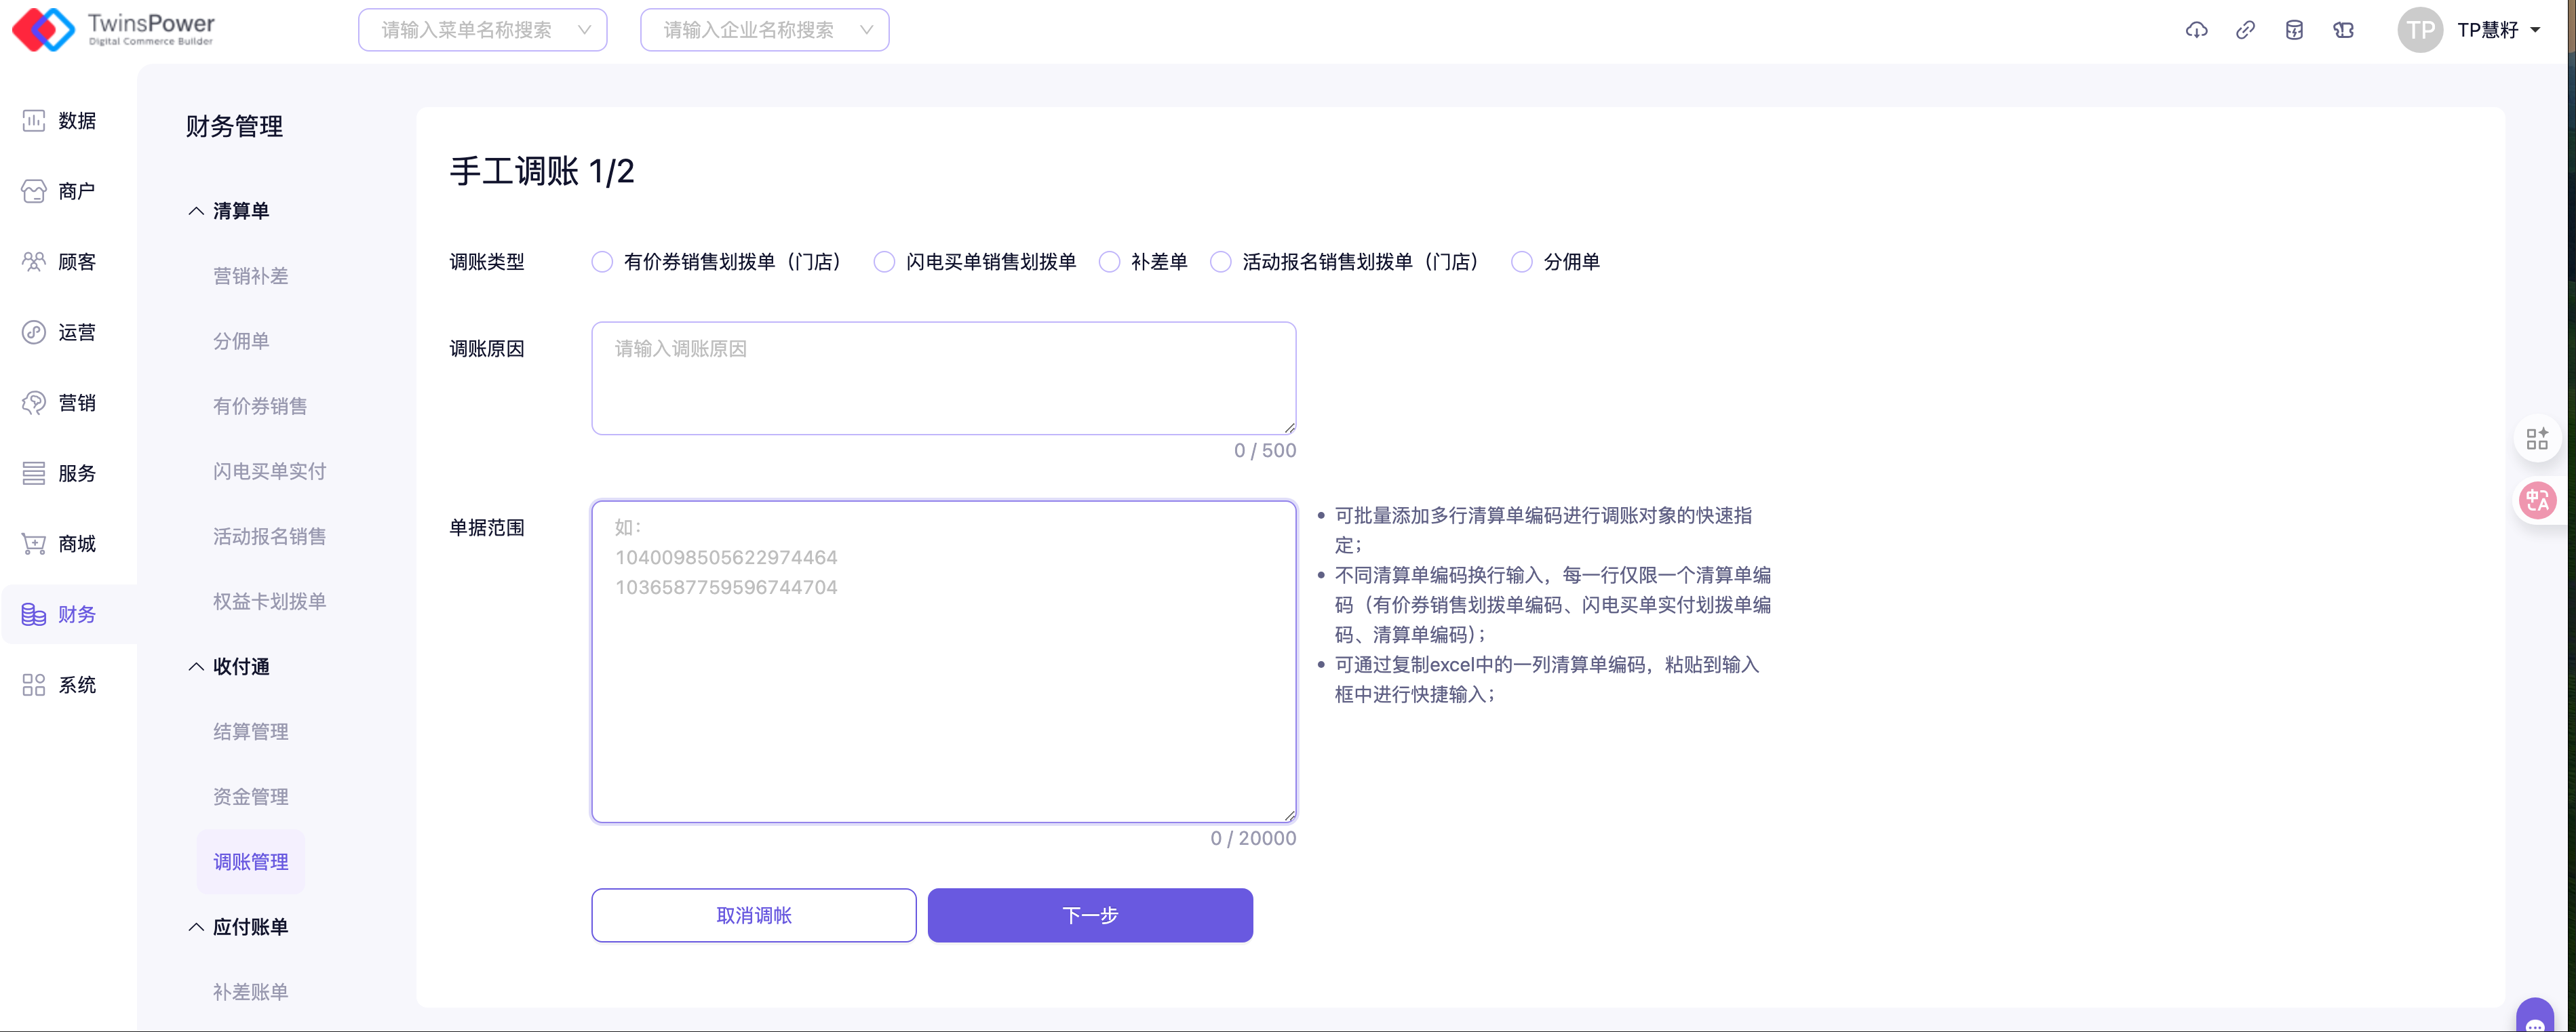This screenshot has width=2576, height=1032.
Task: Open the 商户 store icon in sidebar
Action: (34, 191)
